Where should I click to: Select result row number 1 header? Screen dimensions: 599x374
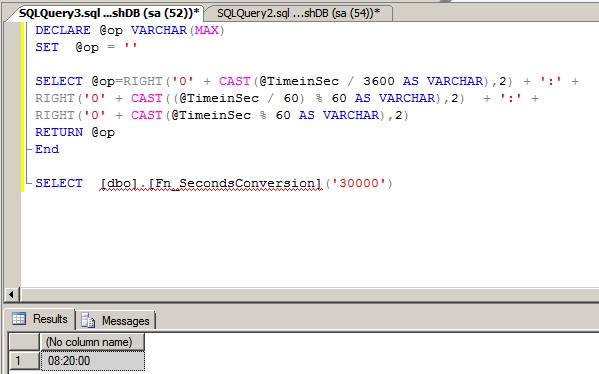pyautogui.click(x=24, y=361)
